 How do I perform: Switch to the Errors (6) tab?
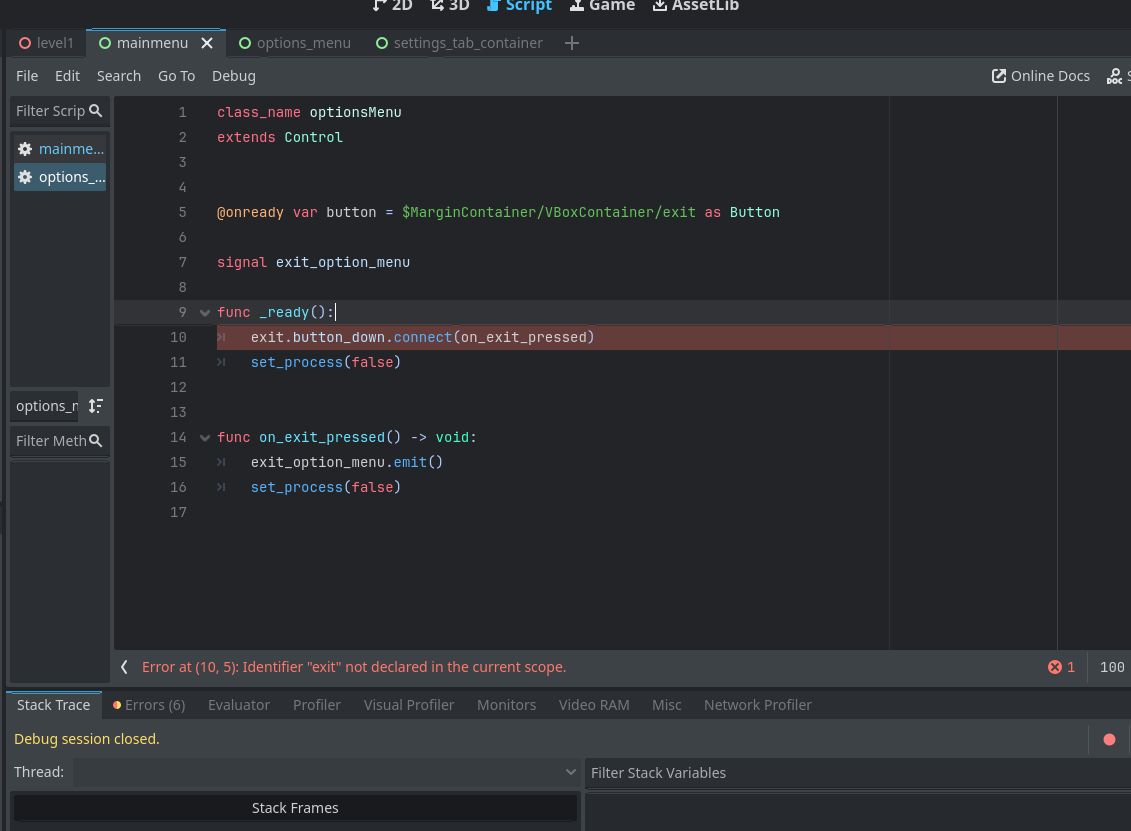[x=149, y=705]
